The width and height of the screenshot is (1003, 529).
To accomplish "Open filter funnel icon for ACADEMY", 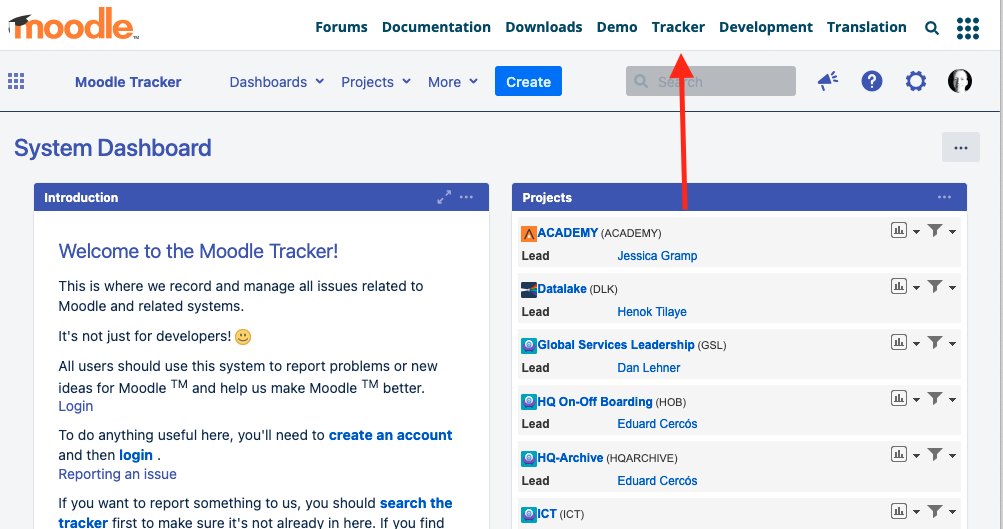I will 935,230.
